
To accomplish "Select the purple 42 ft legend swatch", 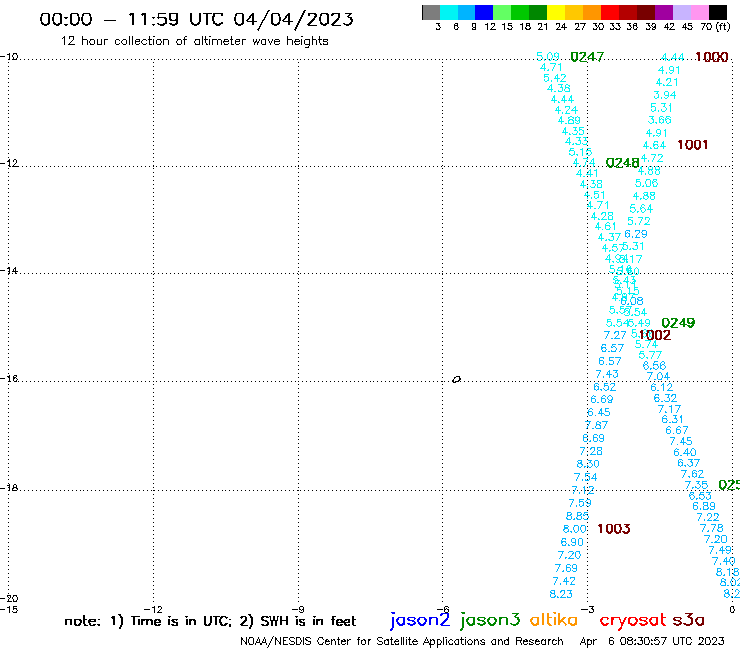I will (x=664, y=12).
